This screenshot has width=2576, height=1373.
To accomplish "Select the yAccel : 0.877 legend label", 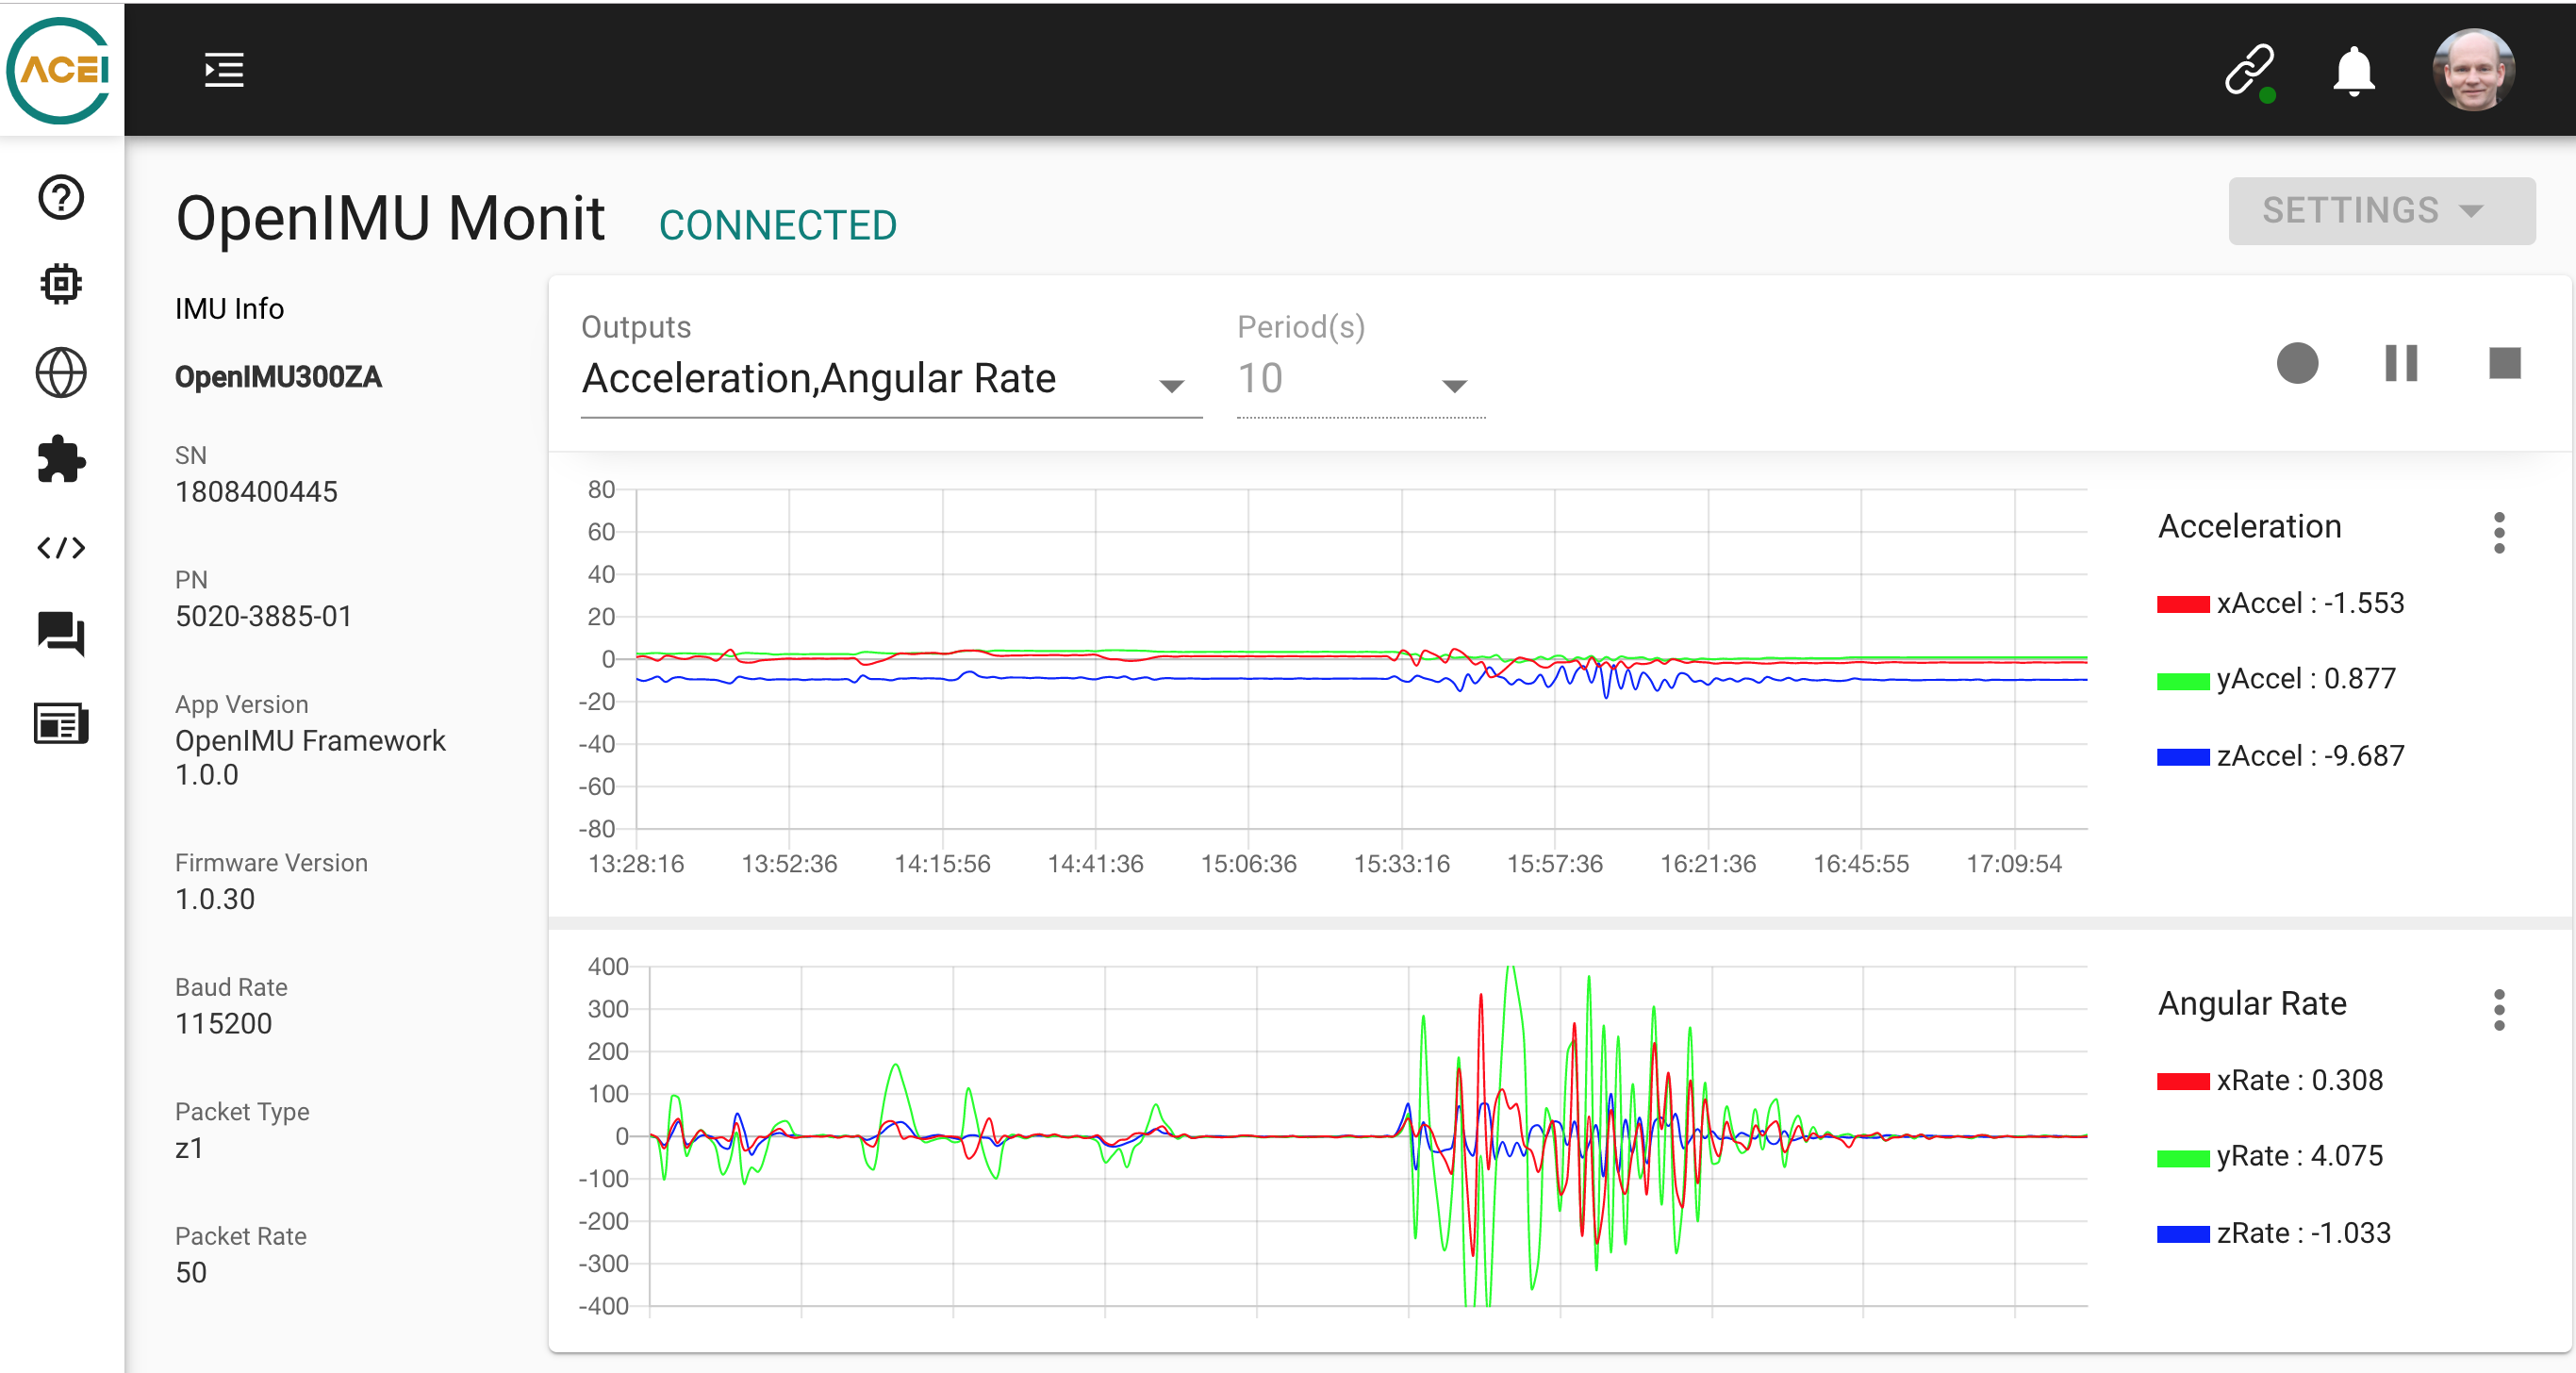I will (x=2306, y=679).
